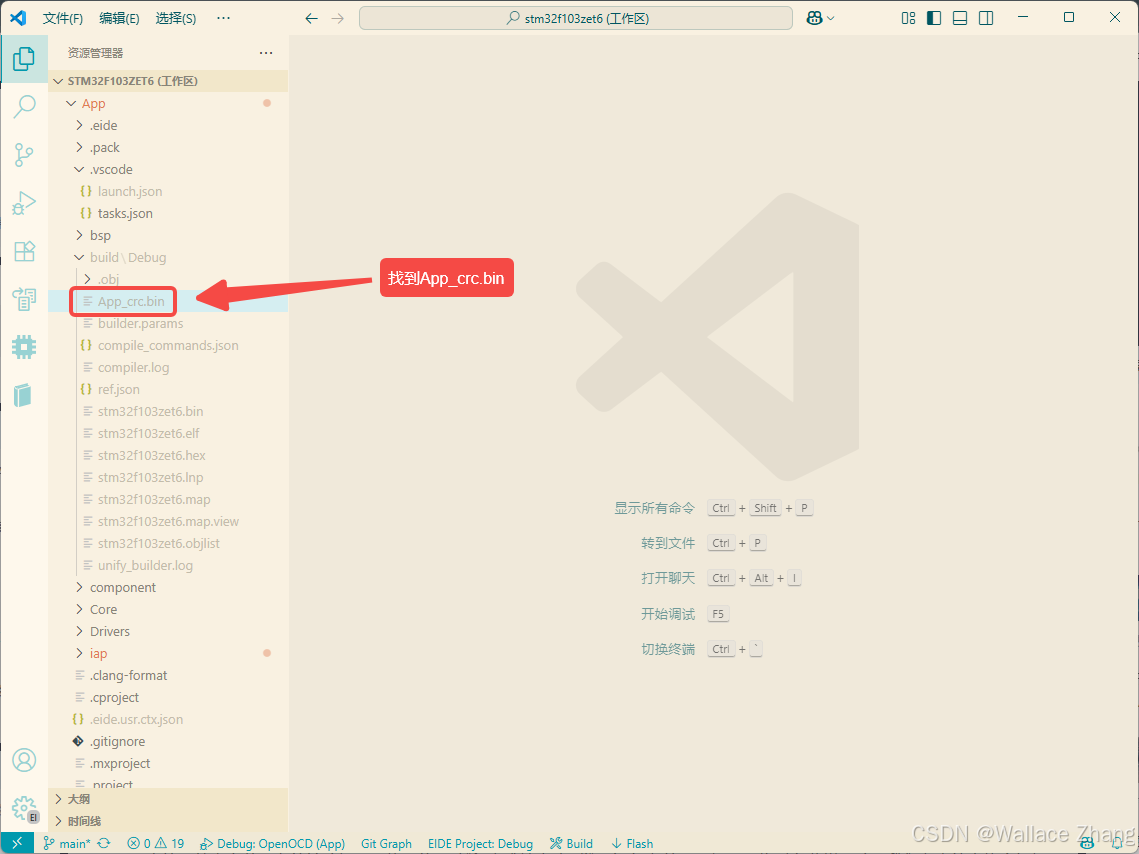Expand the 时间线 timeline section

coord(169,821)
